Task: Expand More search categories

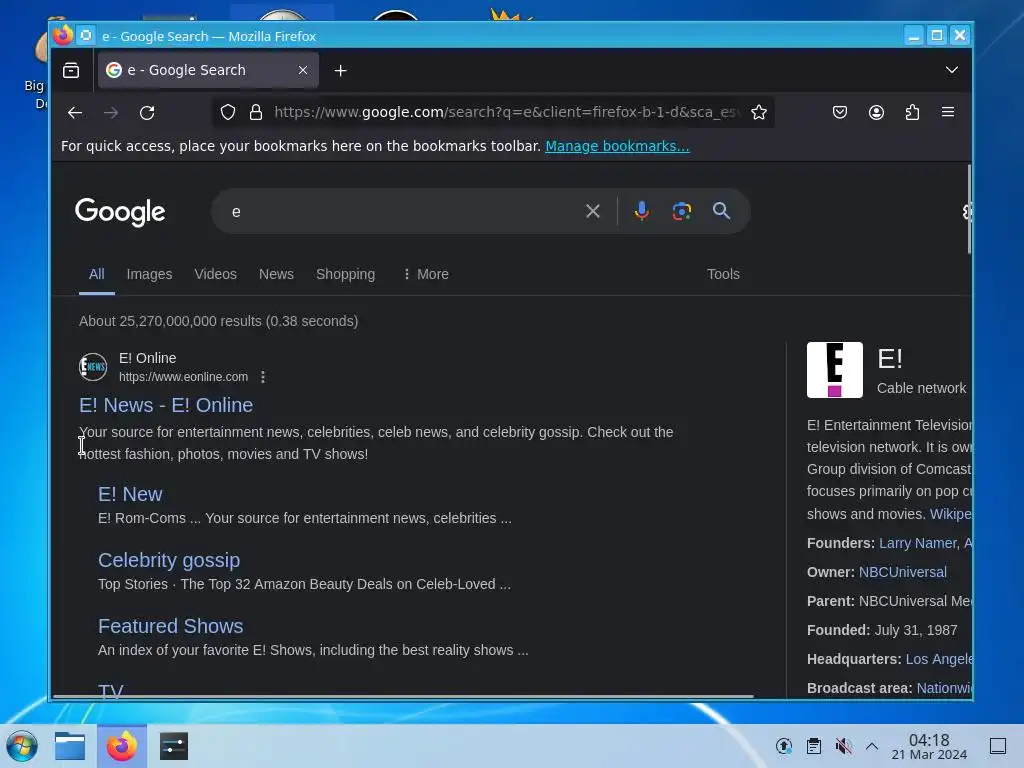Action: pyautogui.click(x=426, y=274)
